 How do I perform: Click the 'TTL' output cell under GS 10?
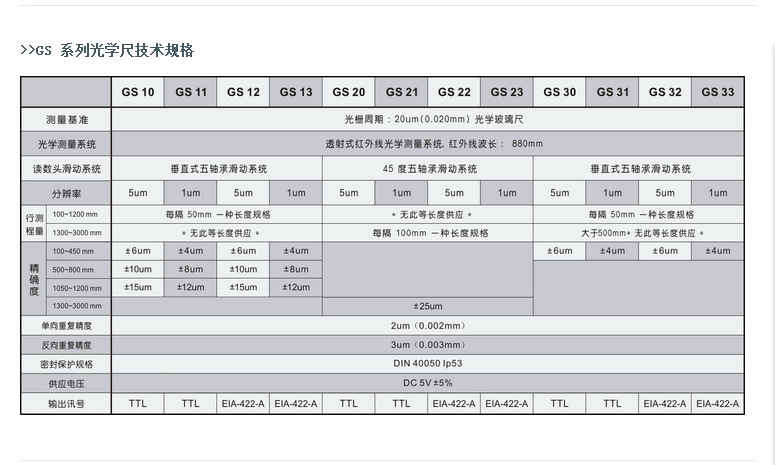coord(138,404)
